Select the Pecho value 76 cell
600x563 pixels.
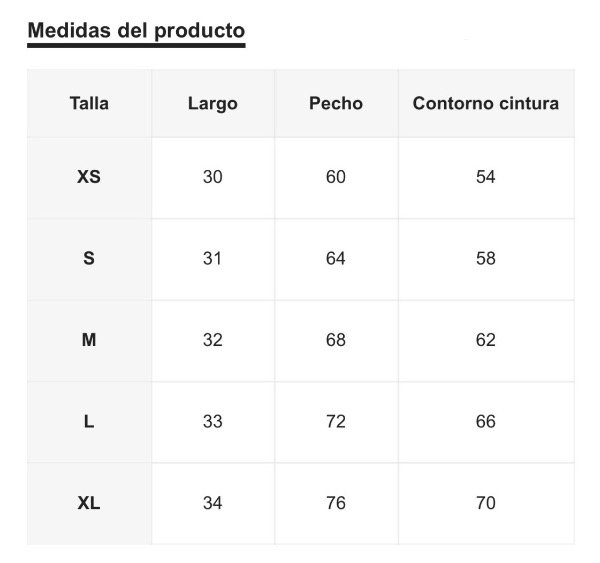coord(336,503)
